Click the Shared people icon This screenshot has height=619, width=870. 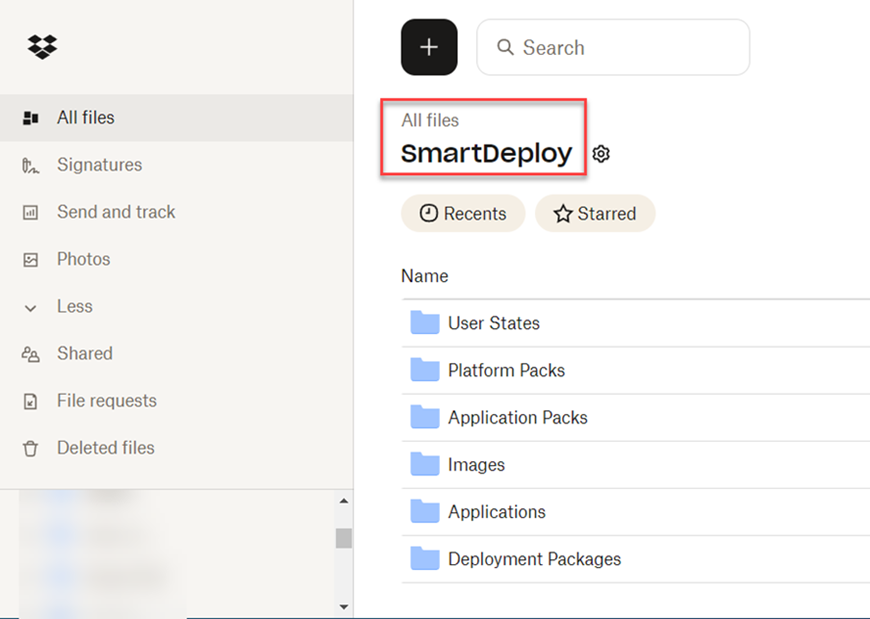[31, 354]
